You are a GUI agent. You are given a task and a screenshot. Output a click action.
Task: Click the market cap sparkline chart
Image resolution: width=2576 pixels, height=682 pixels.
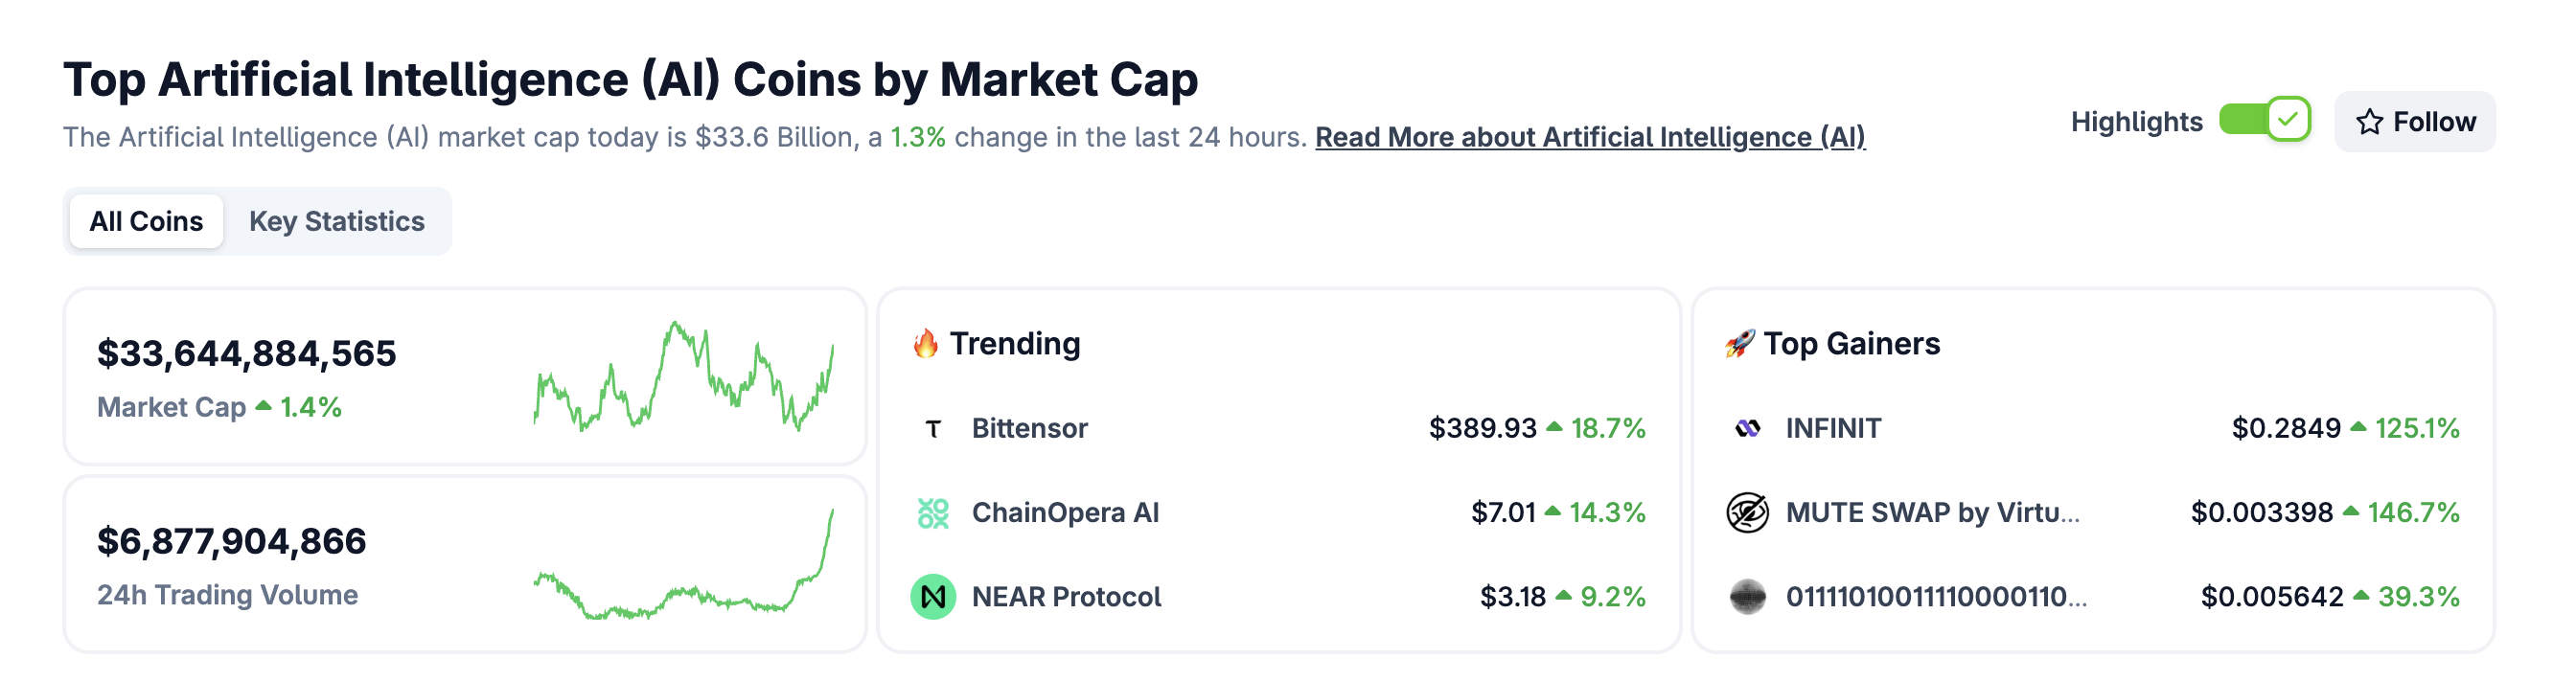coord(684,378)
